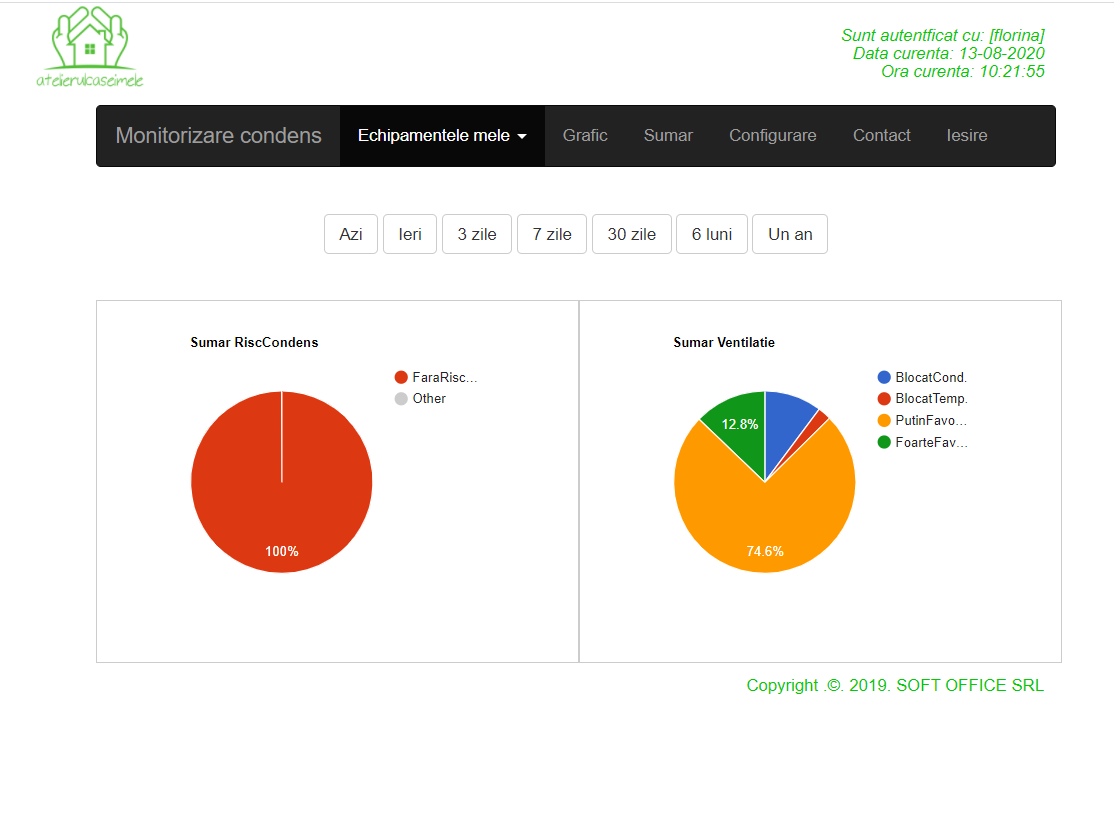Show data for 3 zile
The height and width of the screenshot is (840, 1114).
[477, 234]
